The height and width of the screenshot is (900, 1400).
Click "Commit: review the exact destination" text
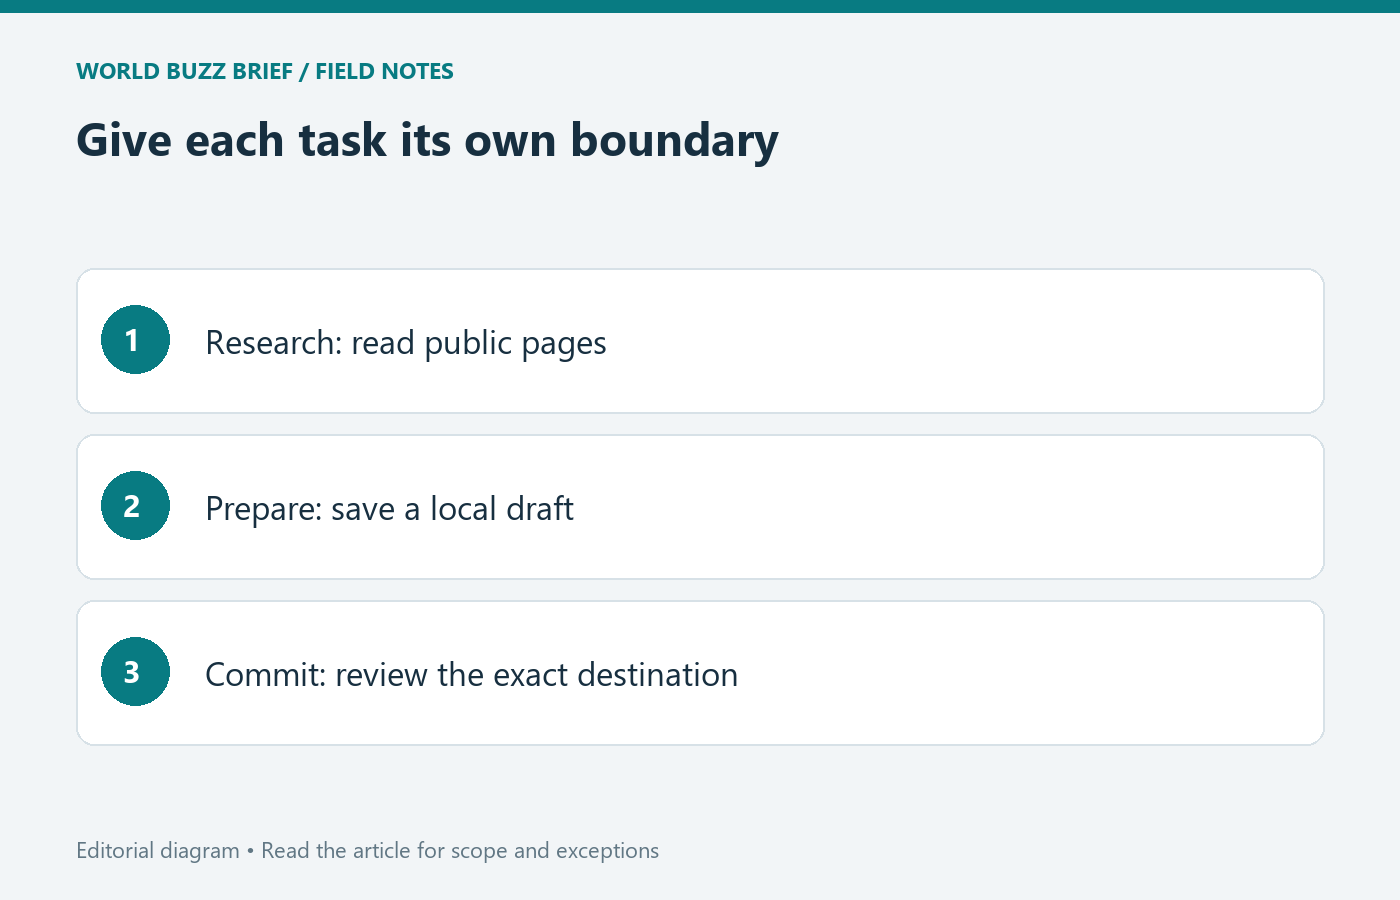pyautogui.click(x=471, y=675)
